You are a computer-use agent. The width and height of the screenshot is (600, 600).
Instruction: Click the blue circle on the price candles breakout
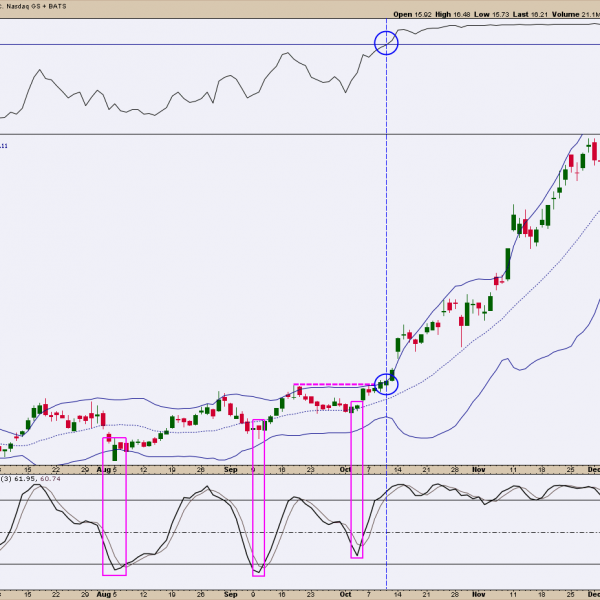(386, 383)
